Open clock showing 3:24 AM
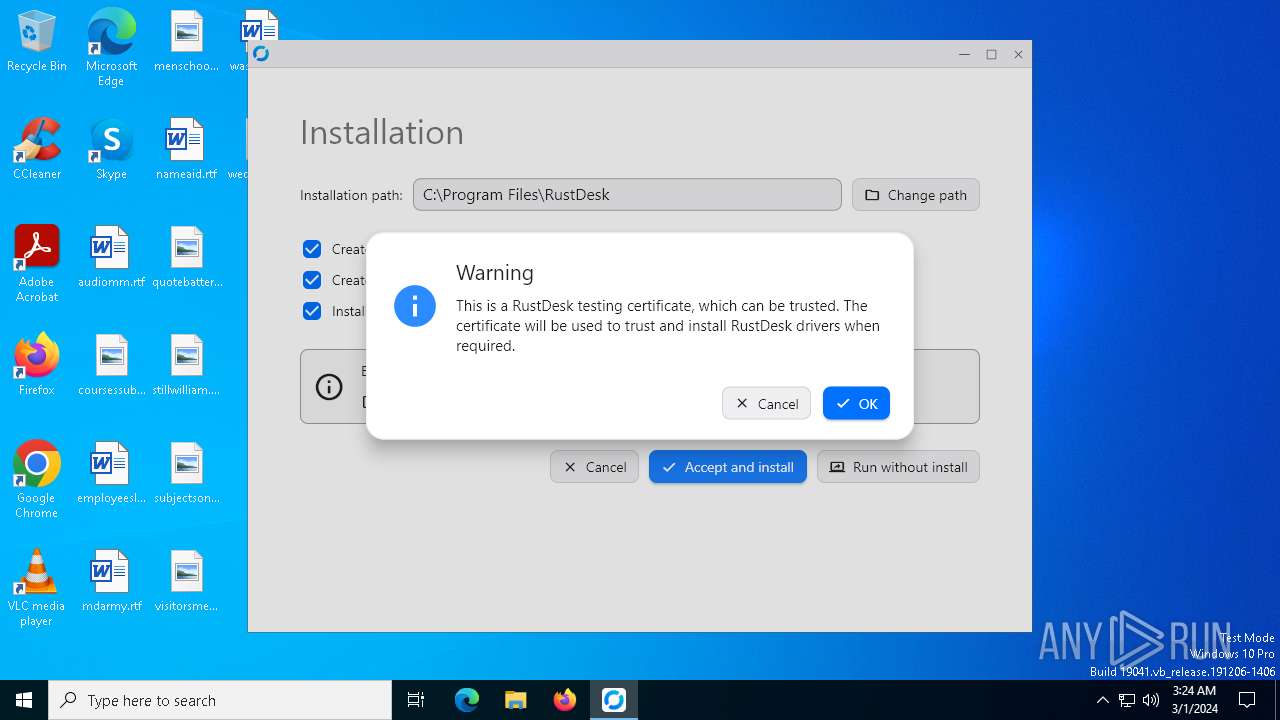1280x720 pixels. [1195, 700]
